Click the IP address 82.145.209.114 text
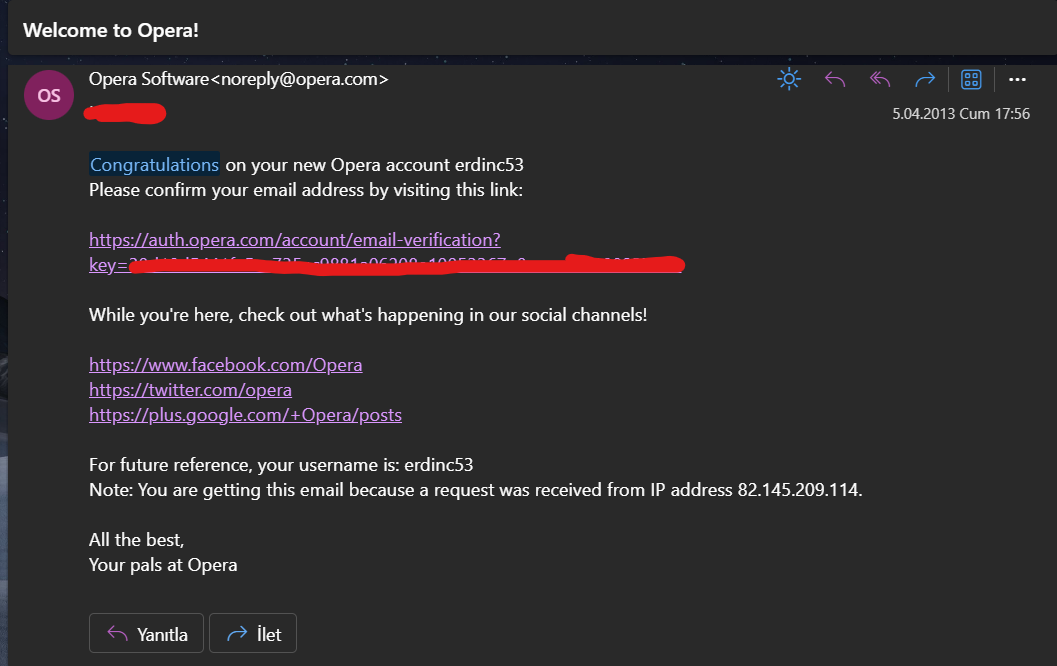 coord(798,489)
